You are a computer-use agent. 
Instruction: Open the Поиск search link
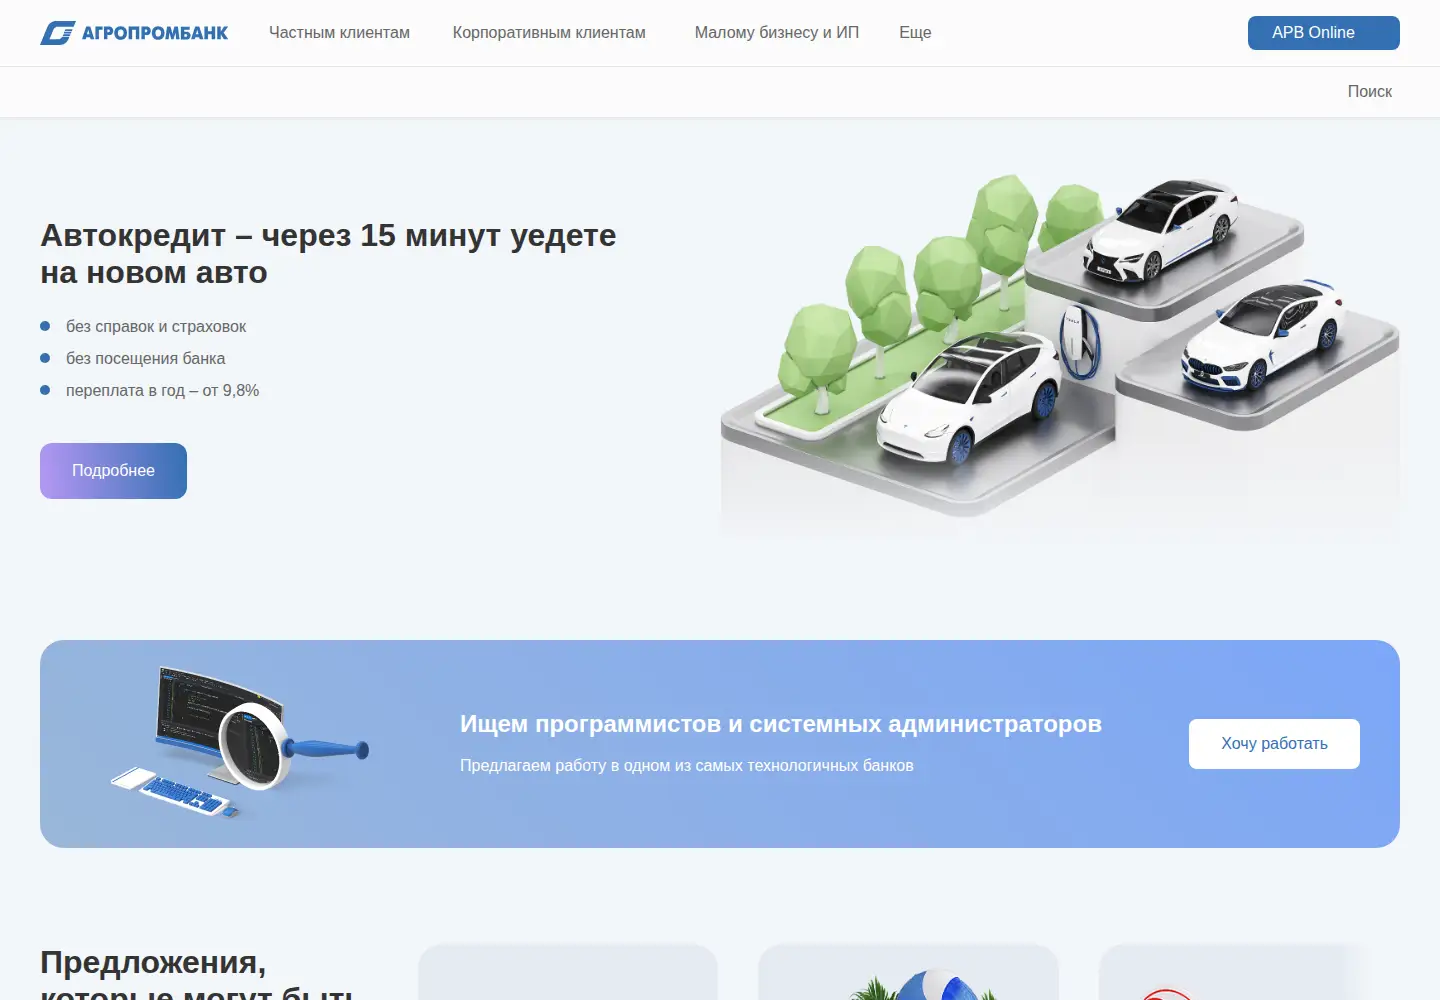(x=1369, y=92)
